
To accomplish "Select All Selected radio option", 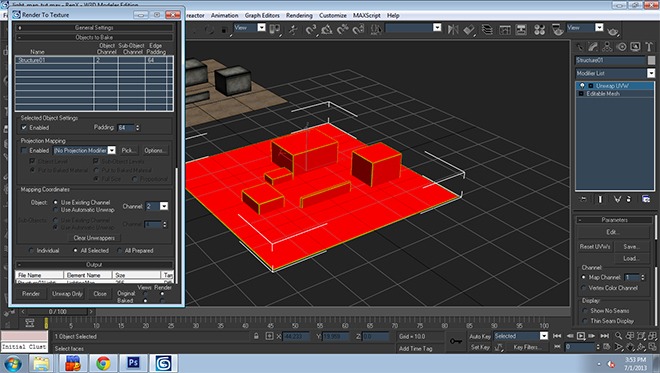I will (75, 250).
